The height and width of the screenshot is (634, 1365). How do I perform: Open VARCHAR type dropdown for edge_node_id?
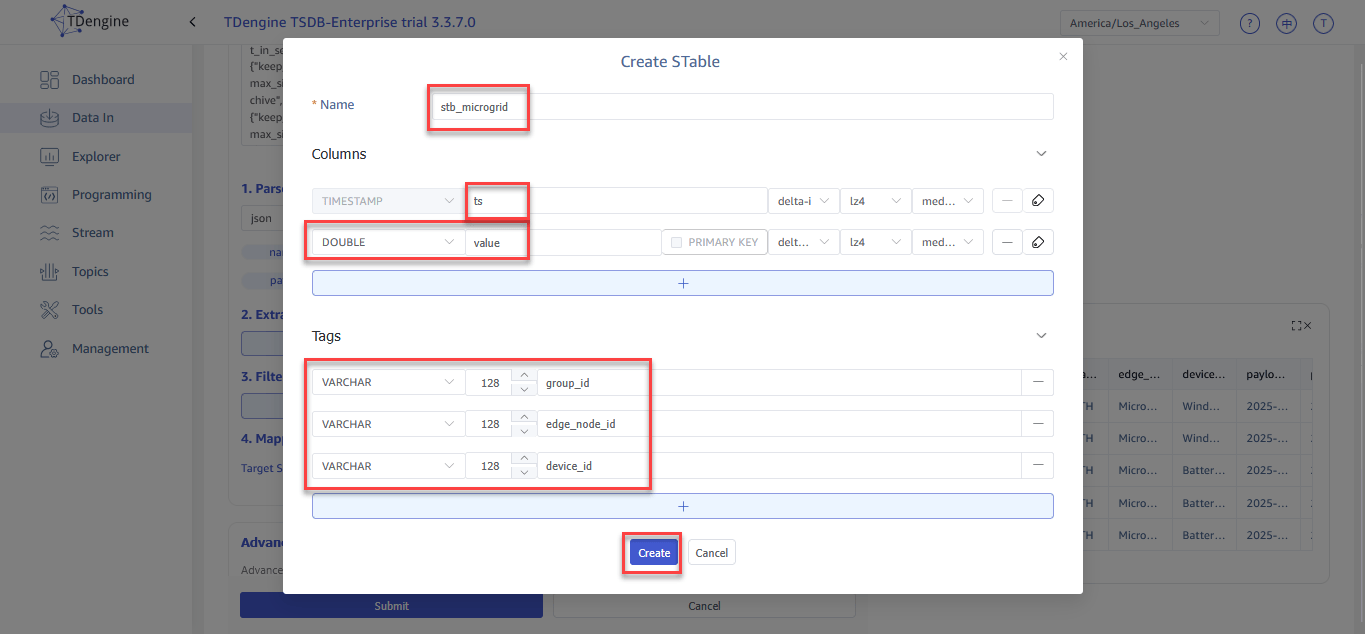pyautogui.click(x=388, y=424)
